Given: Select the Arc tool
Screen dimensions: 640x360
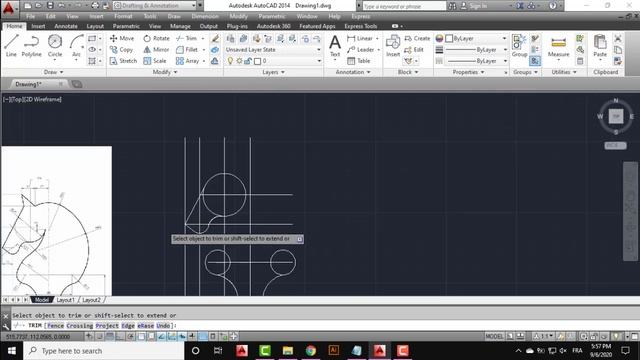Looking at the screenshot, I should tap(76, 46).
